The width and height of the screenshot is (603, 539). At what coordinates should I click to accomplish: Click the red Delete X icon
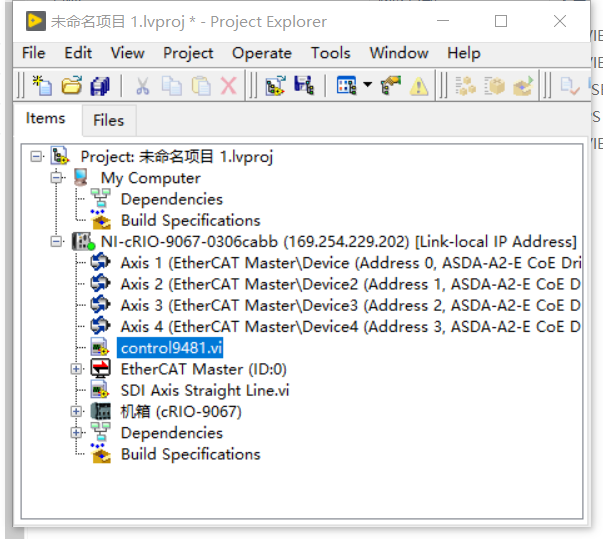[229, 85]
